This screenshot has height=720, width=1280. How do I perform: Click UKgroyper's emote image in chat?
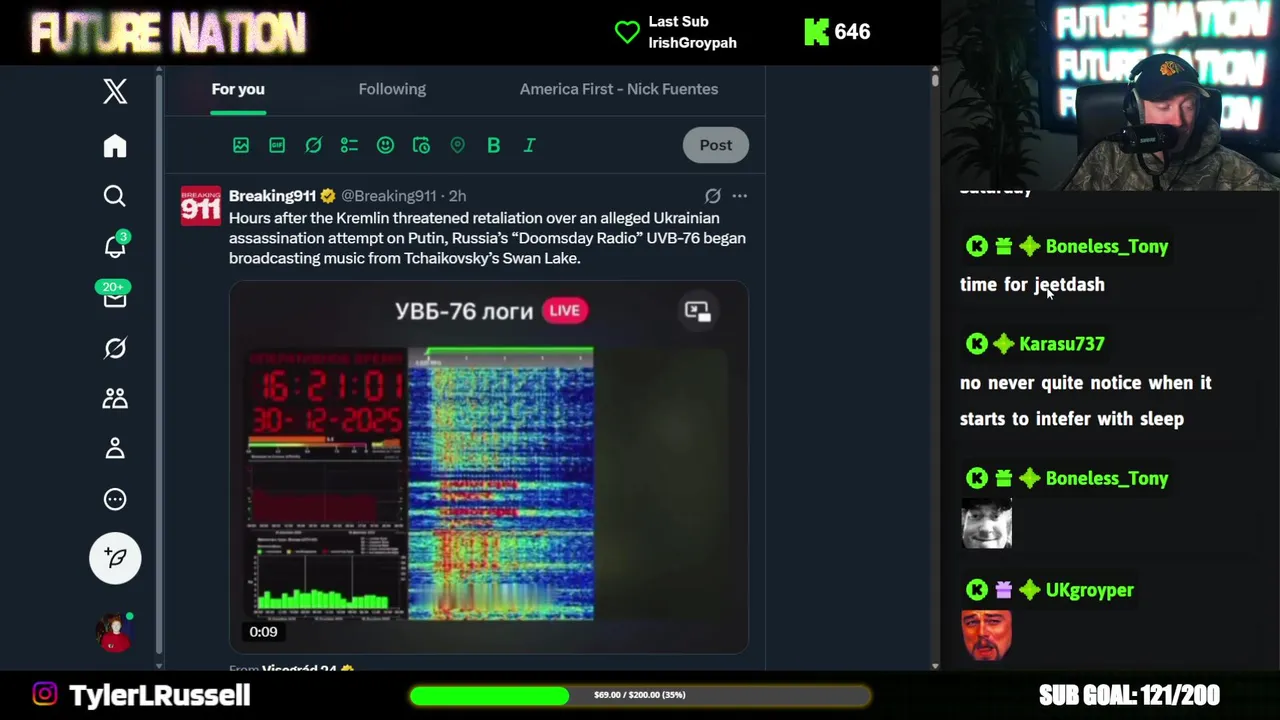point(986,635)
